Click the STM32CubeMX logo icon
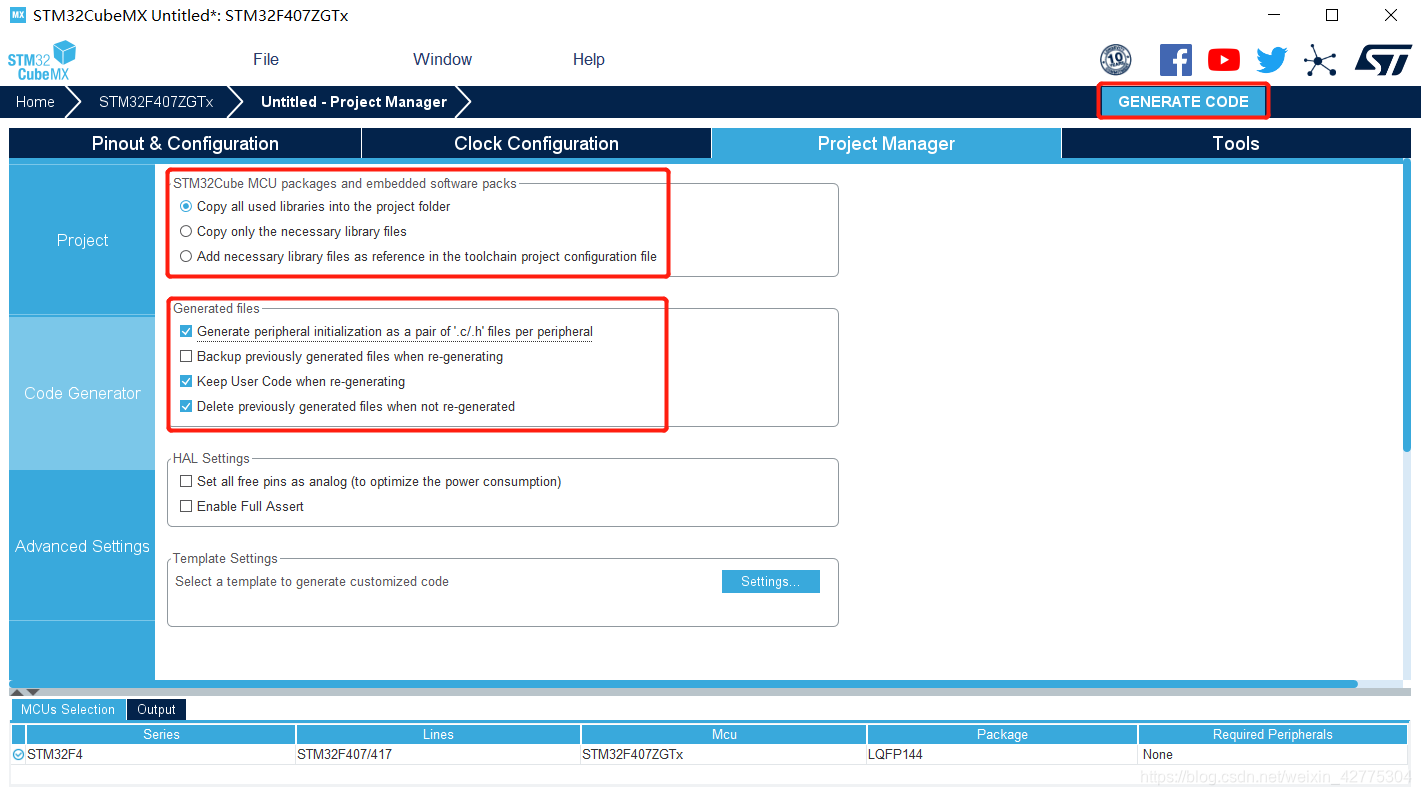This screenshot has width=1421, height=795. 42,61
